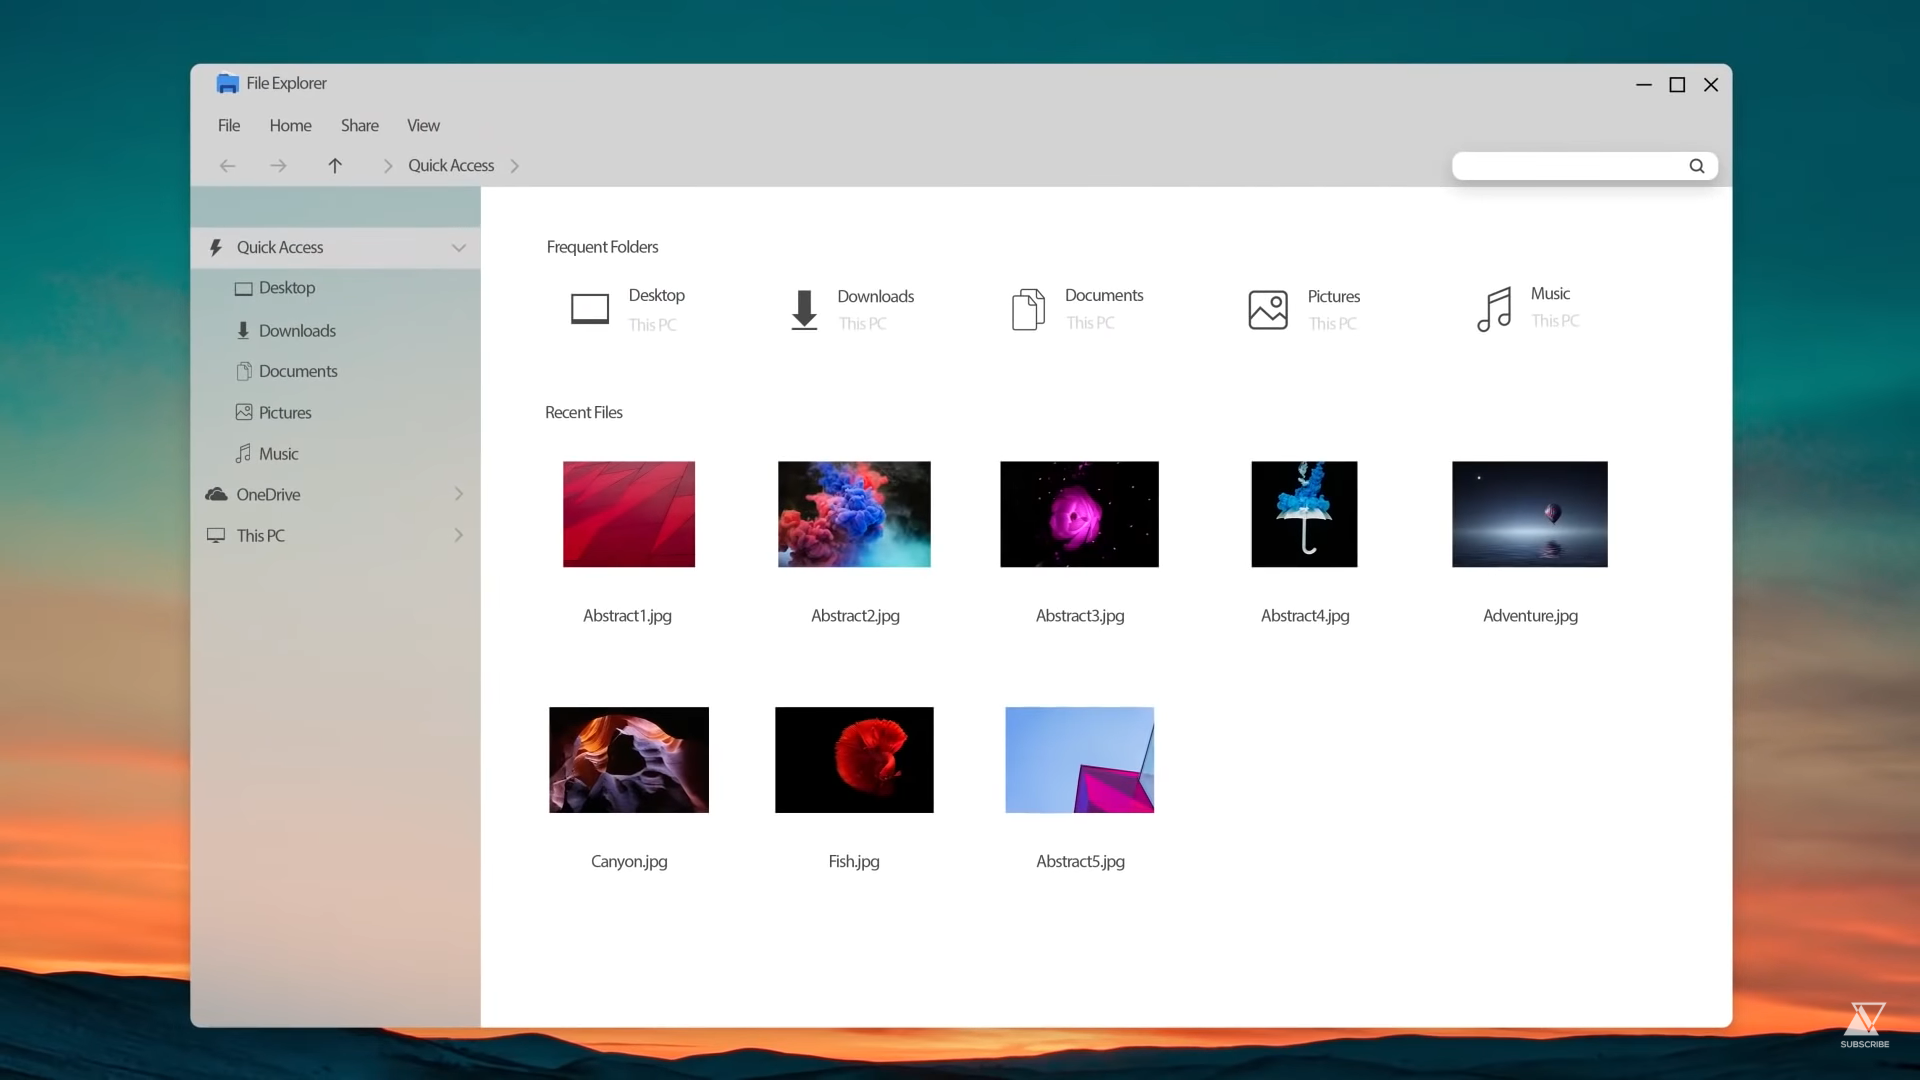Click the Music note icon in sidebar
The width and height of the screenshot is (1920, 1080).
243,453
